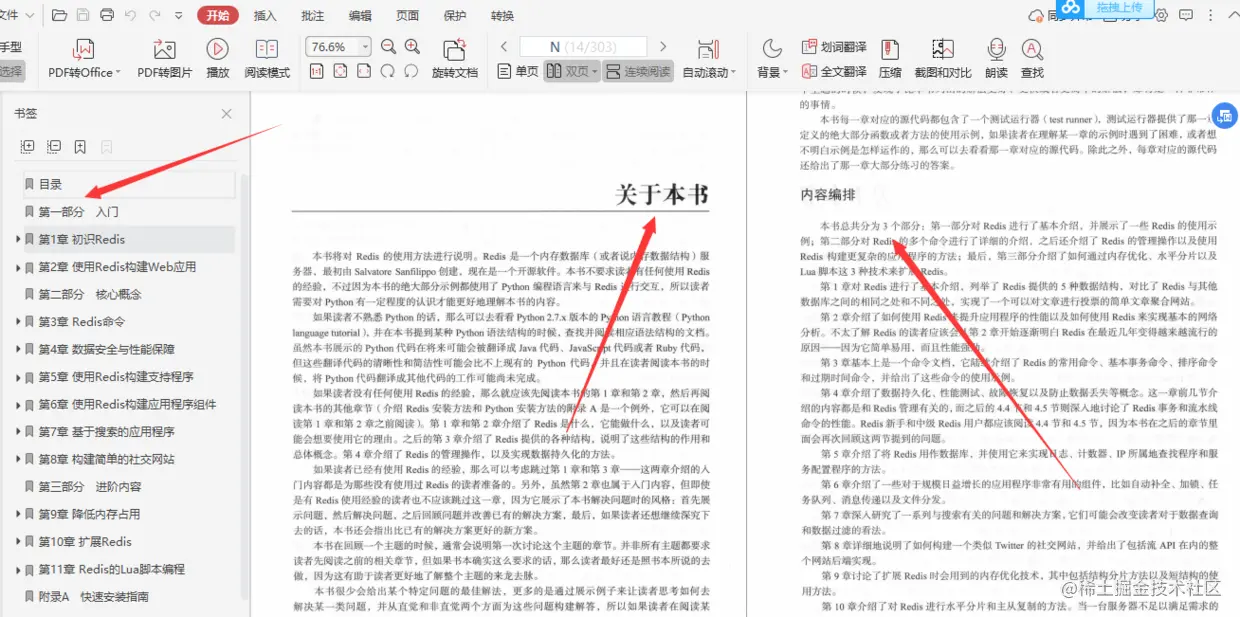The height and width of the screenshot is (617, 1240).
Task: Click the feedback chat bubble icon
Action: (x=1185, y=15)
